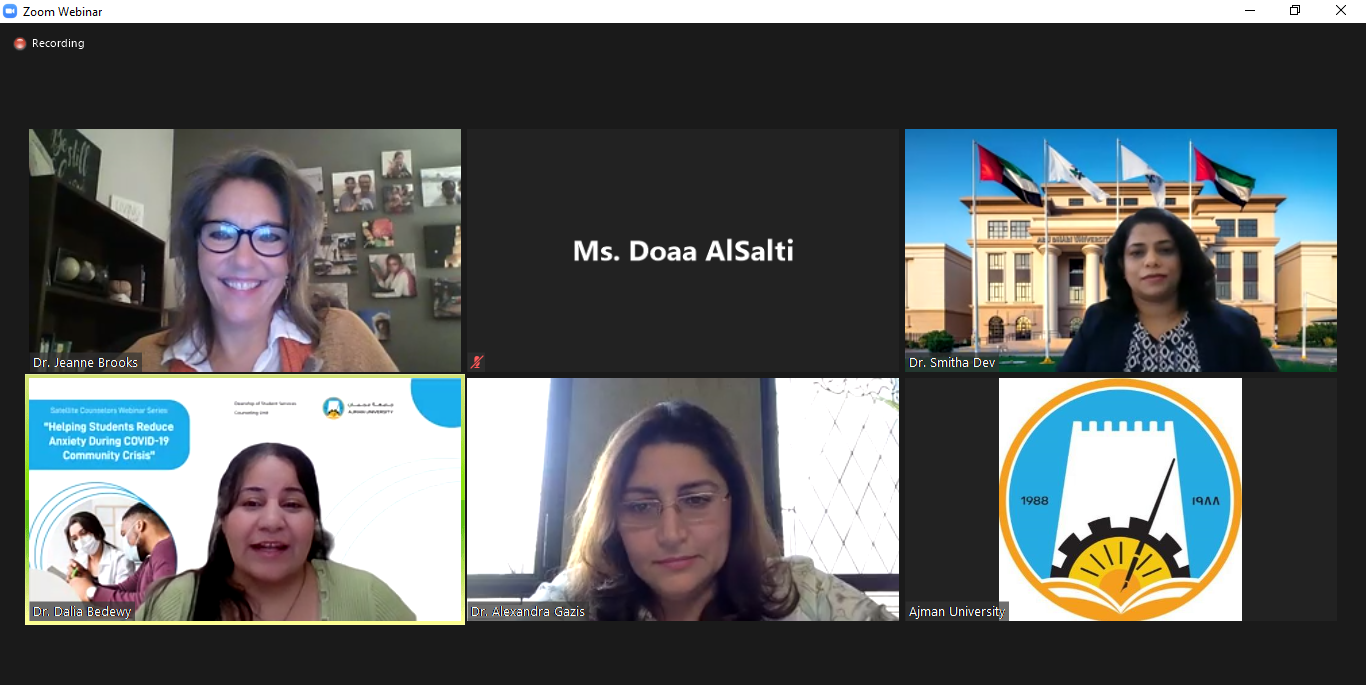Select Dr. Alexandra Gazis' video tile
Screen dimensions: 1366x685
pyautogui.click(x=683, y=499)
